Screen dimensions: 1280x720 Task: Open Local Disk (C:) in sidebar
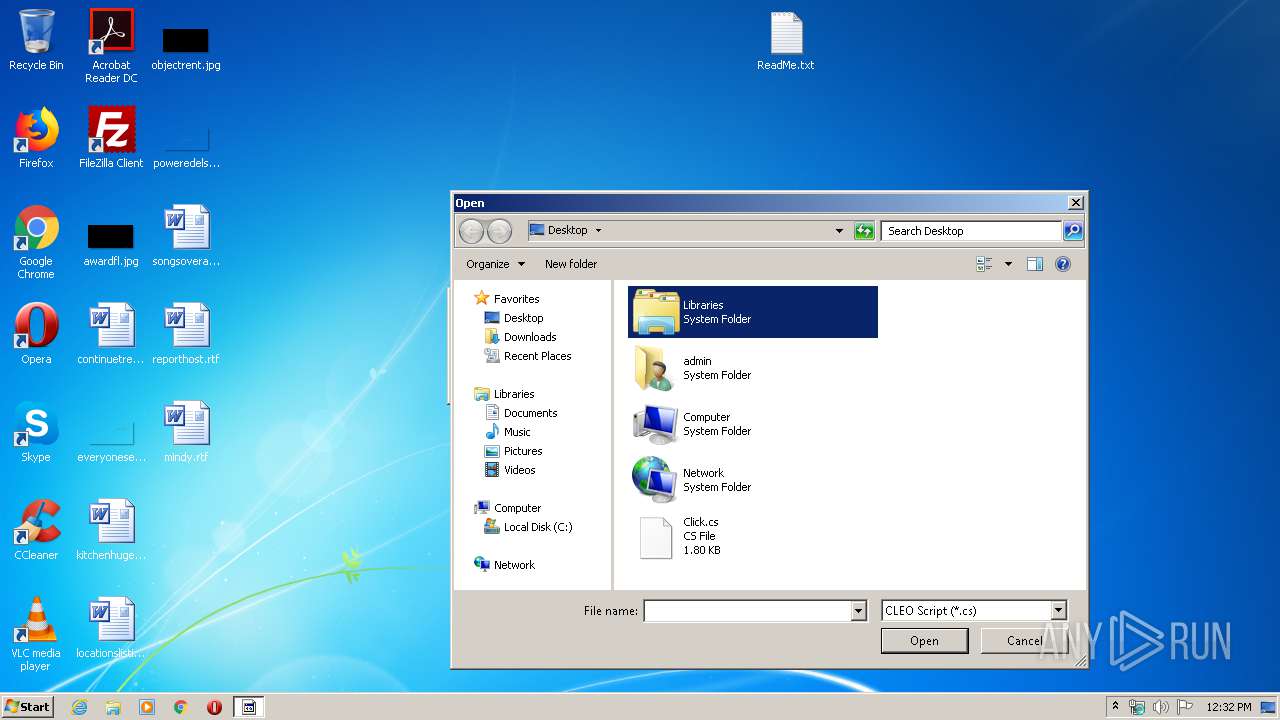[528, 527]
